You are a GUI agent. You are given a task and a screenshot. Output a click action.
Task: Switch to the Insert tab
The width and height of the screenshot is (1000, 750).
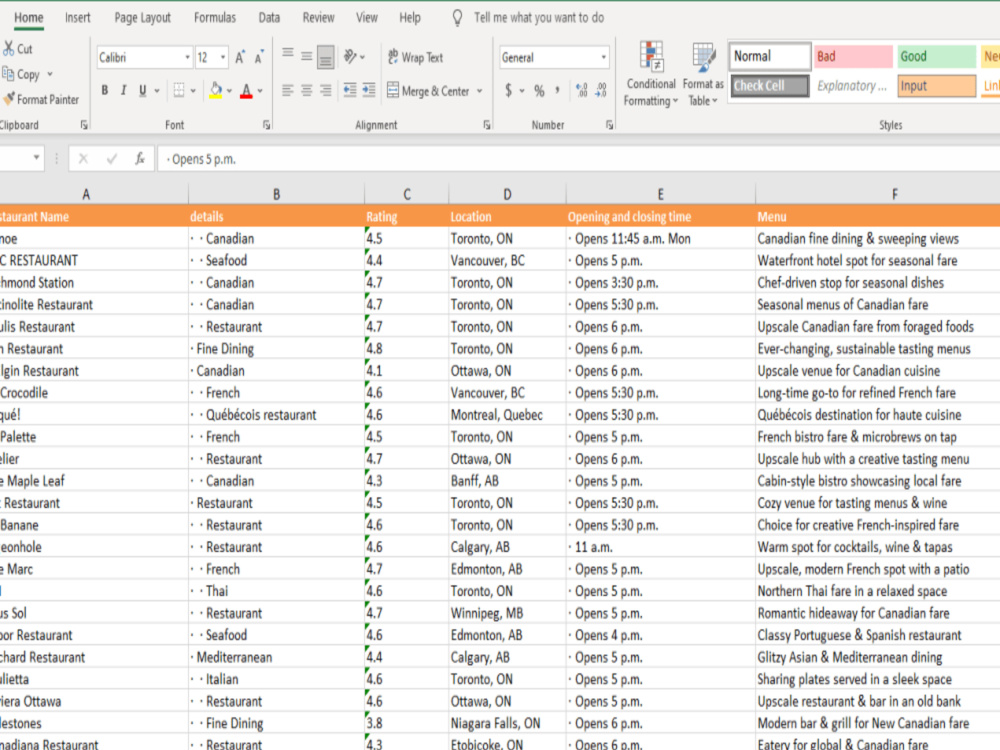point(77,18)
